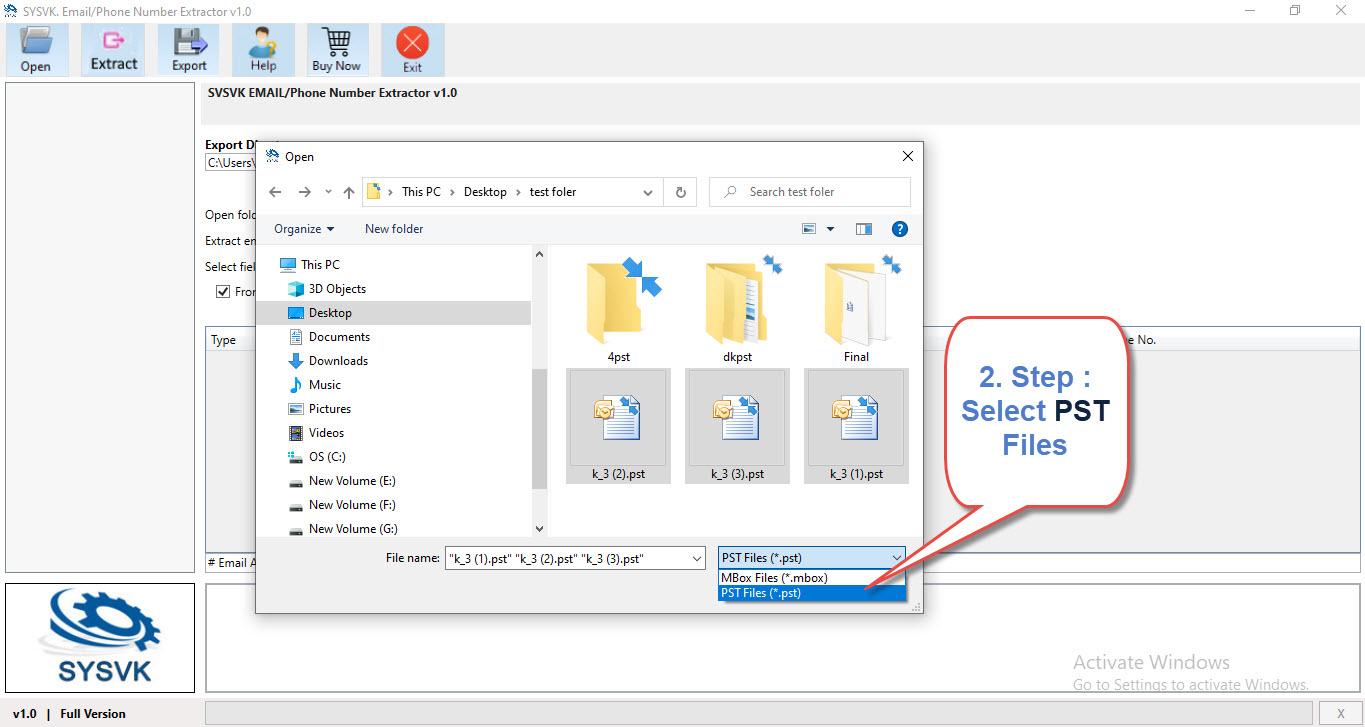1365x727 pixels.
Task: Click New folder button
Action: (394, 229)
